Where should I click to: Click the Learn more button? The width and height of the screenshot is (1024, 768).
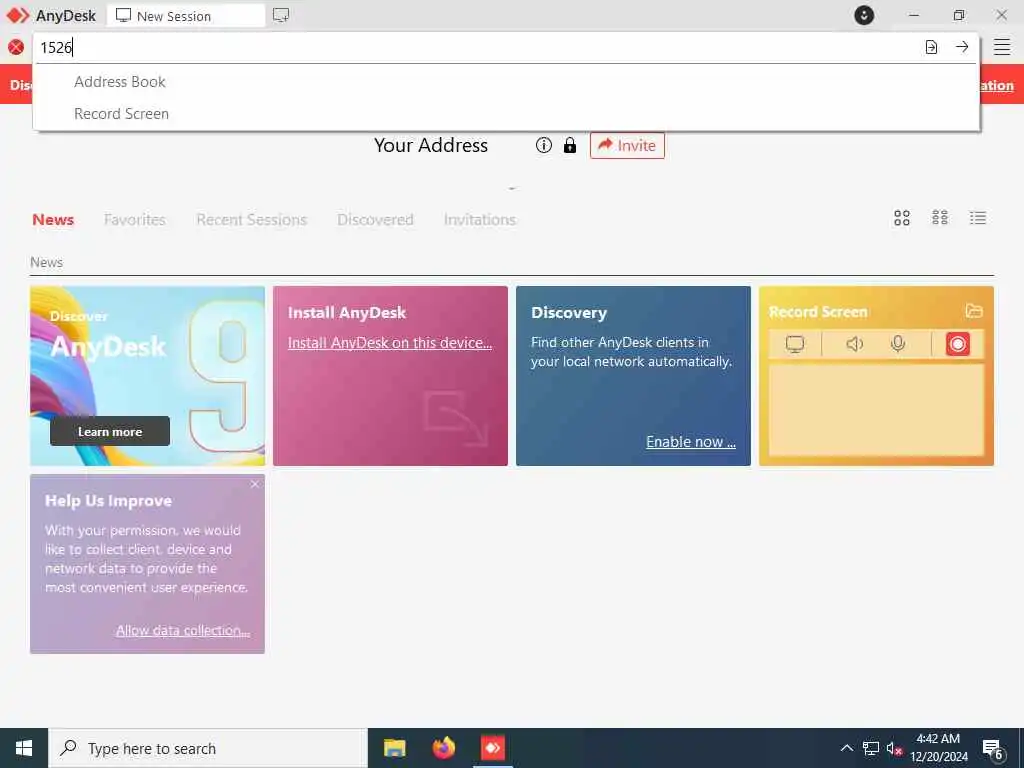click(x=110, y=431)
